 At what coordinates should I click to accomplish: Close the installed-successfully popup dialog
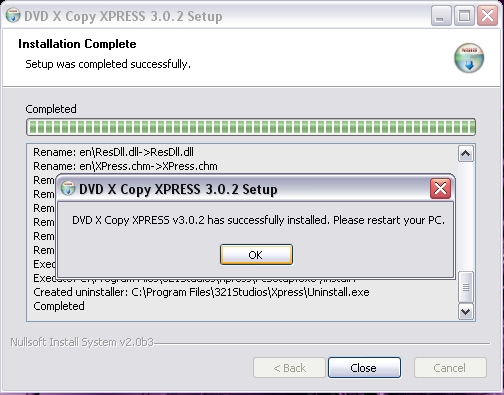(x=440, y=189)
